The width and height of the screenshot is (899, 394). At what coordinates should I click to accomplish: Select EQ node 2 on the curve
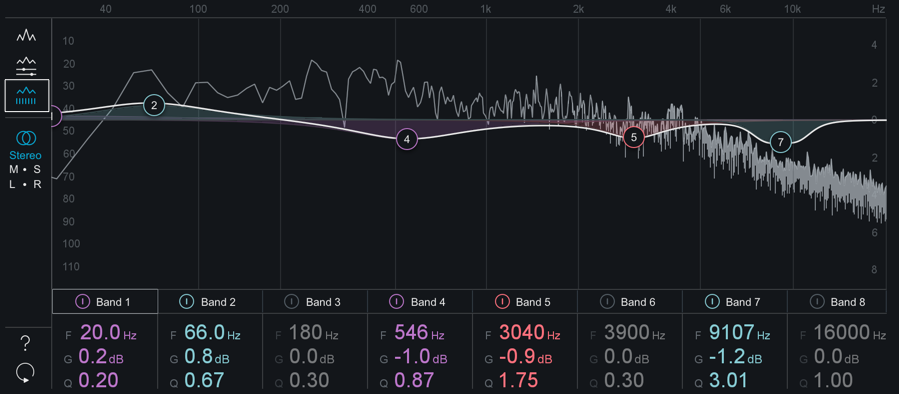coord(154,105)
